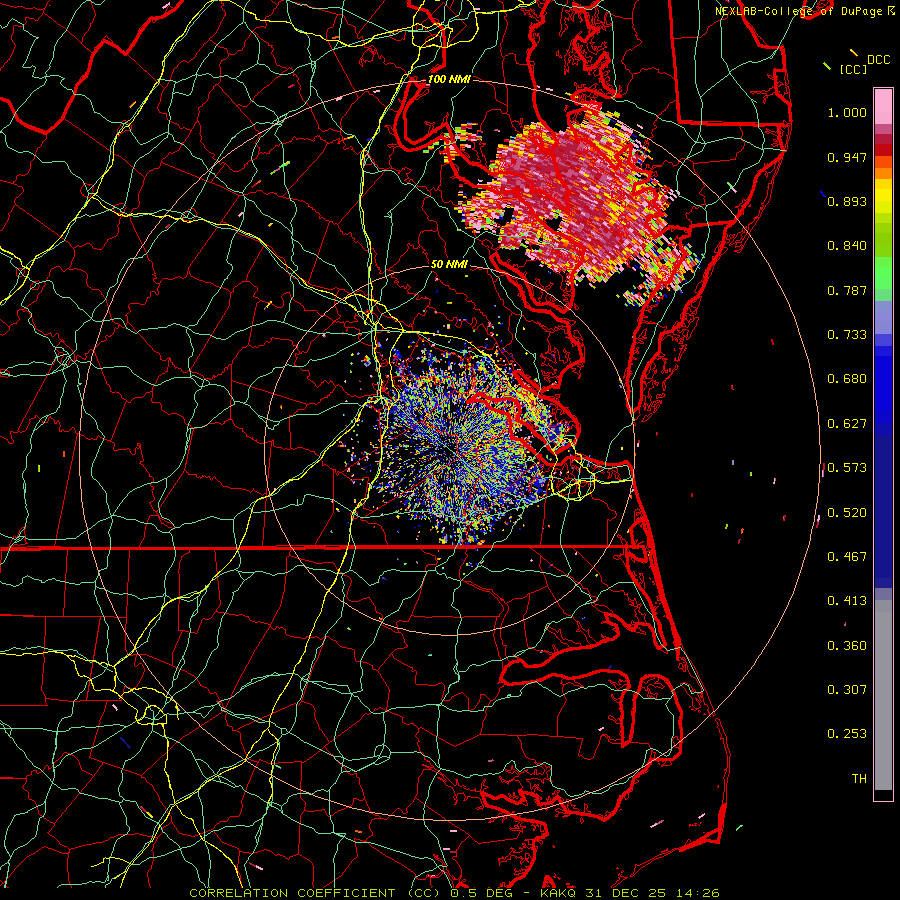Viewport: 900px width, 900px height.
Task: Click the 0.733 legend value
Action: point(847,335)
